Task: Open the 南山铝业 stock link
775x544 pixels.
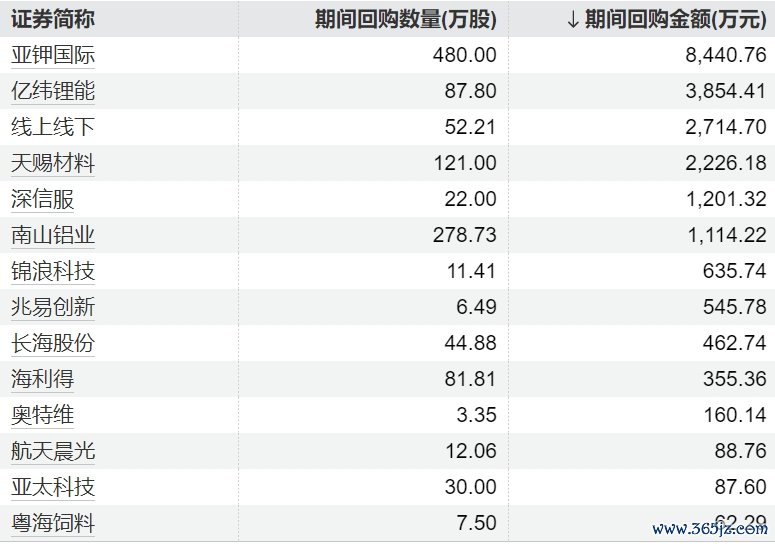Action: pyautogui.click(x=53, y=235)
